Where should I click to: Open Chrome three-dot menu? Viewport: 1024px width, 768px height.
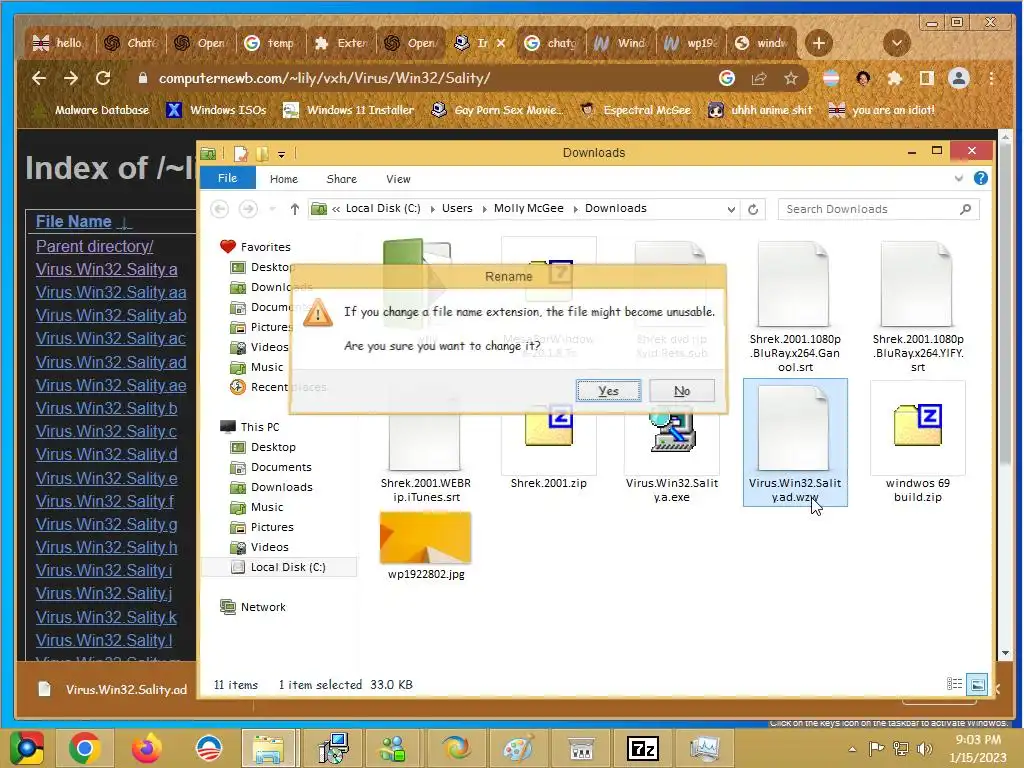pos(991,78)
